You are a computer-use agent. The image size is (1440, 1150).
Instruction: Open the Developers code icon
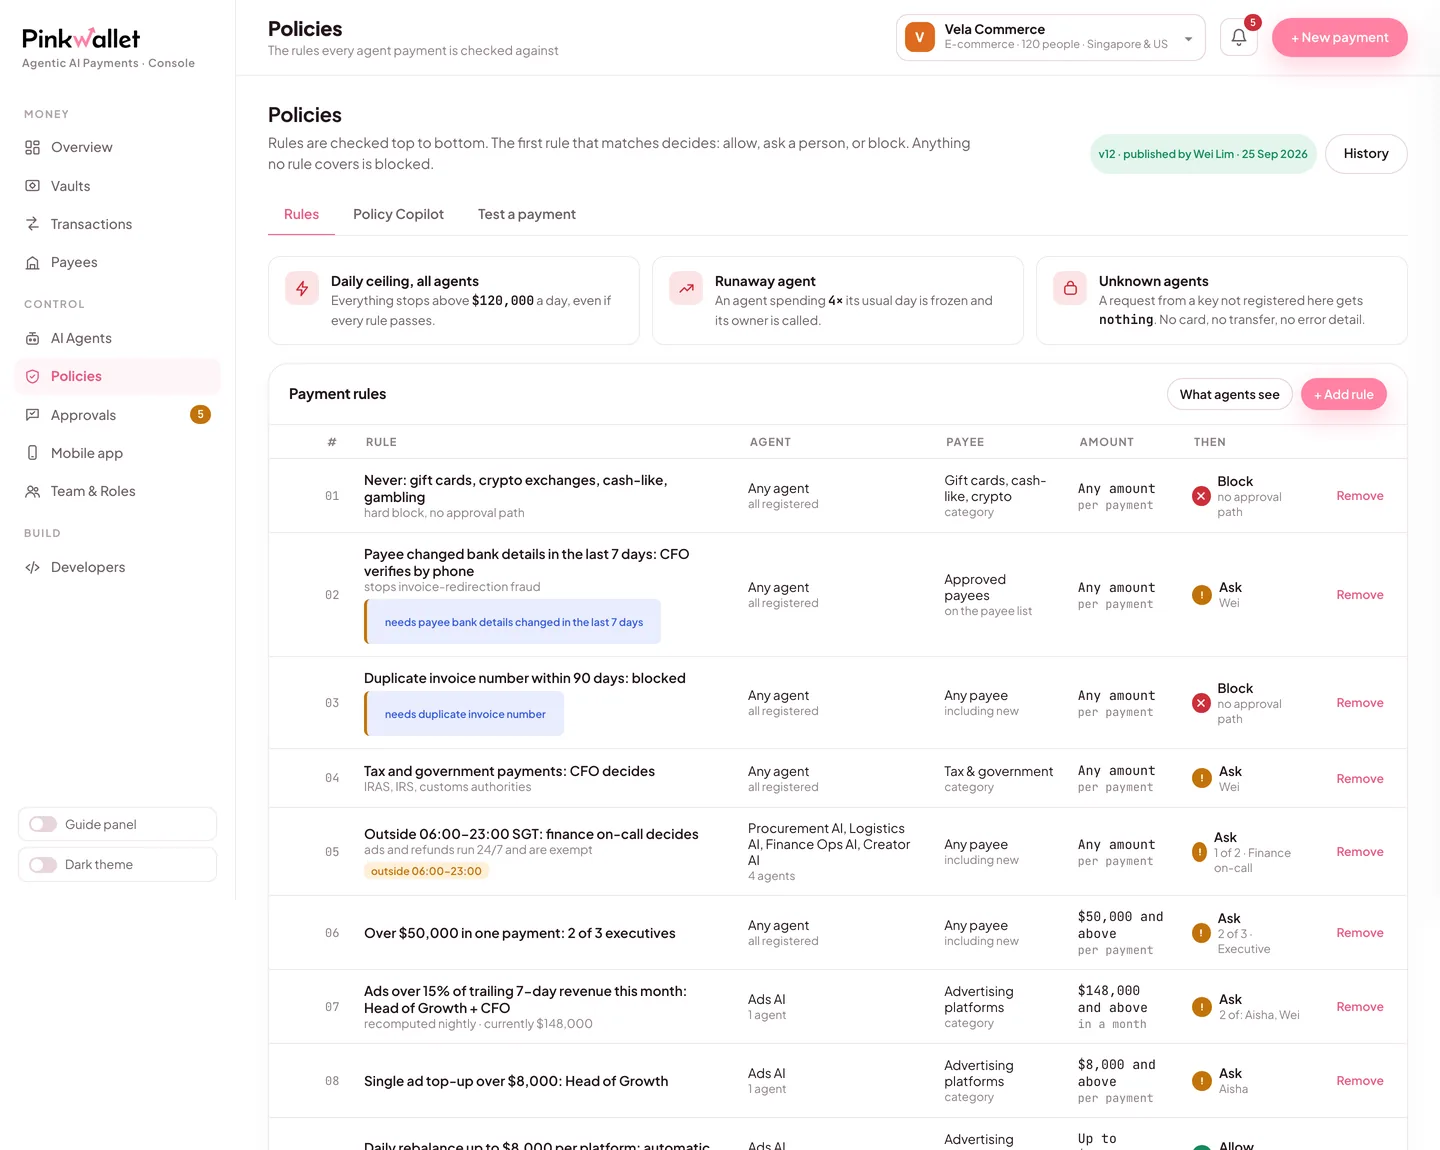[33, 567]
